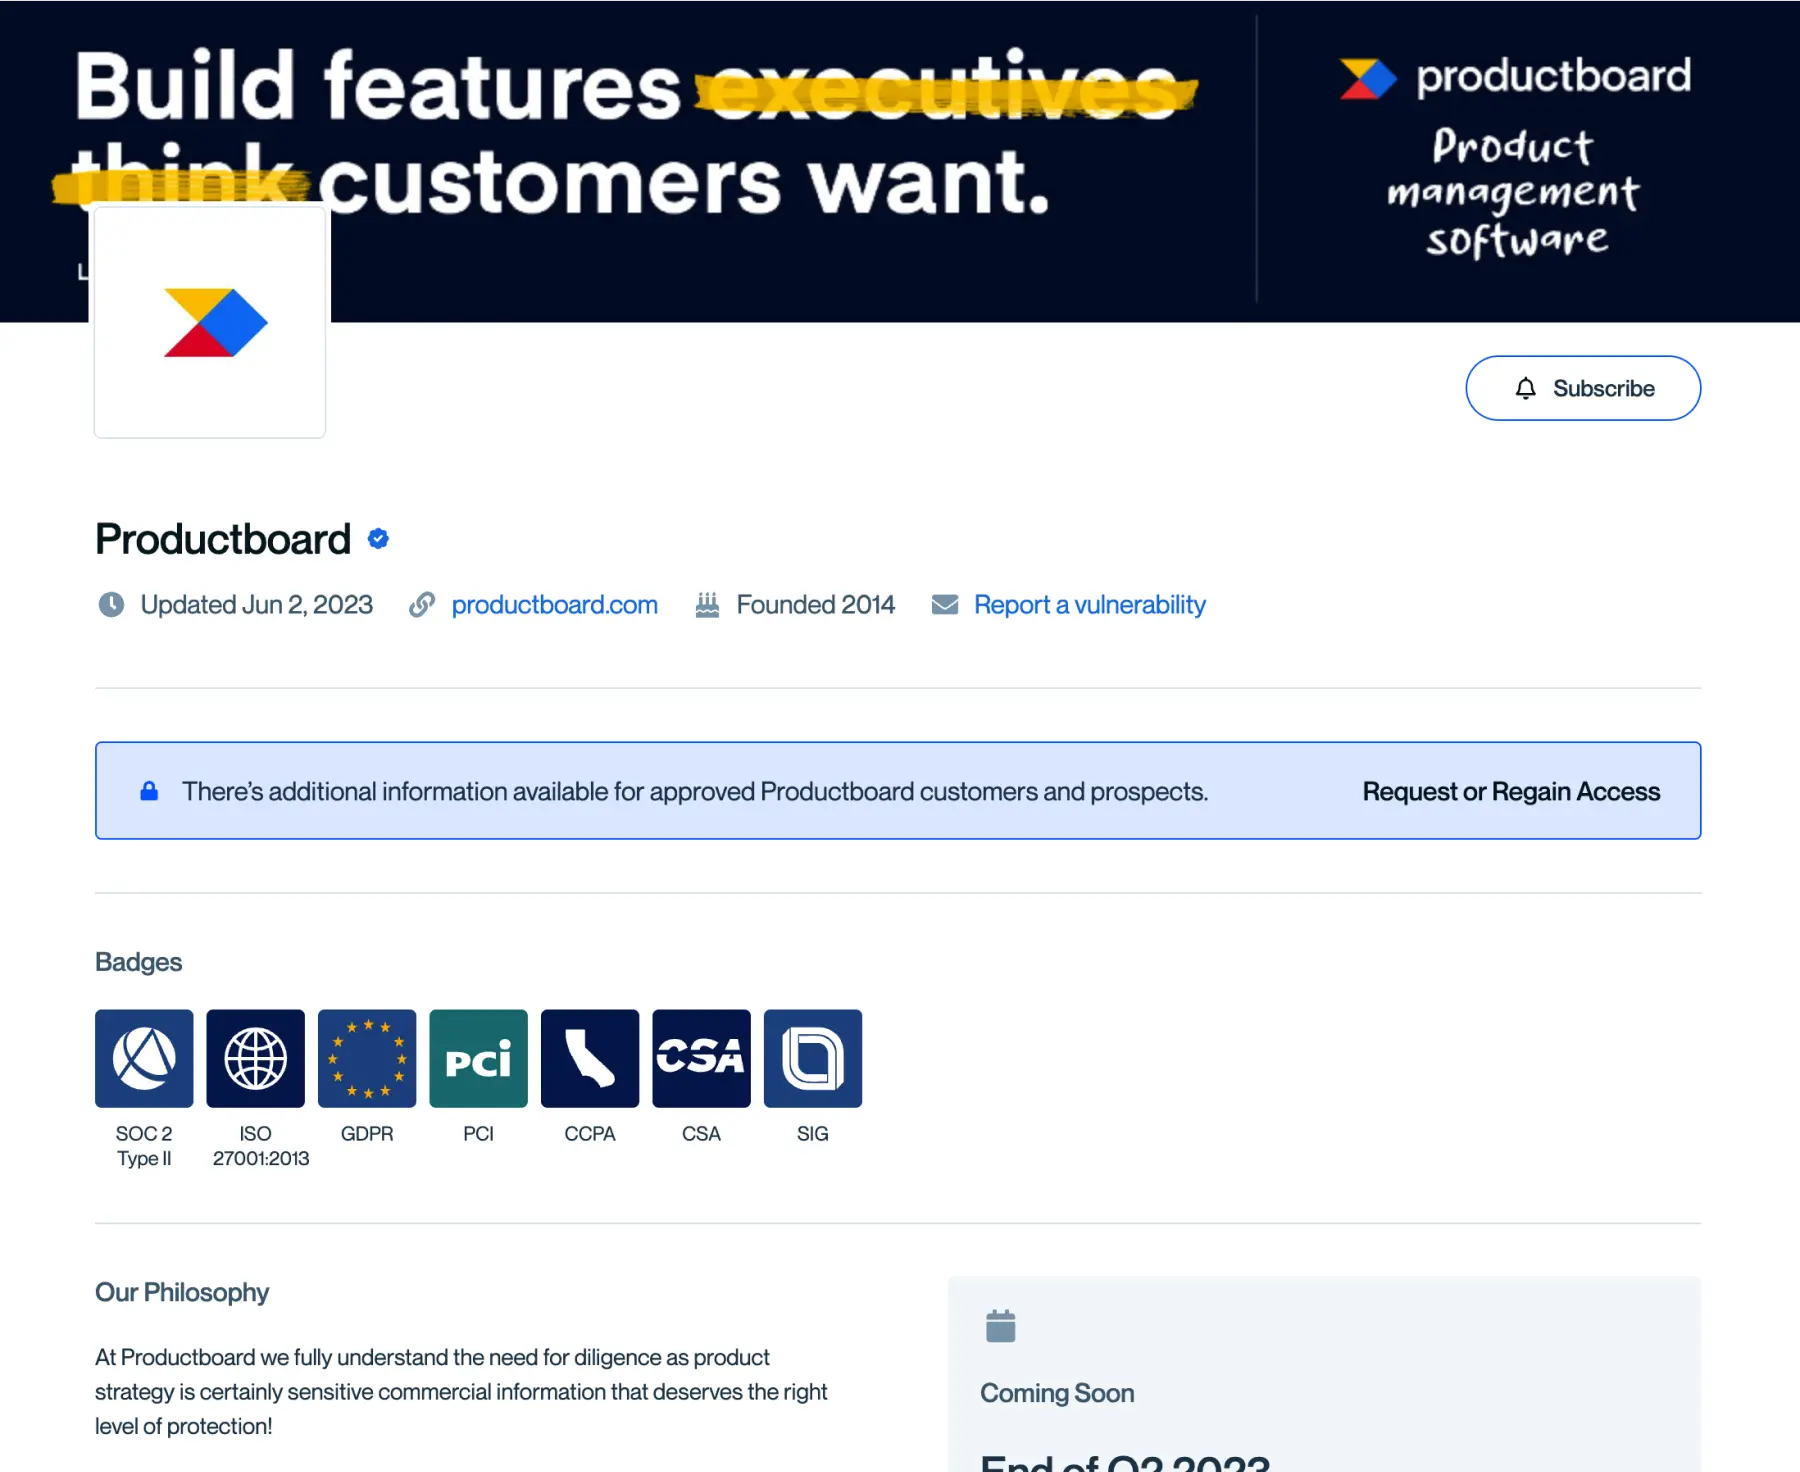Click the lock icon in access banner
The width and height of the screenshot is (1800, 1472).
tap(149, 791)
